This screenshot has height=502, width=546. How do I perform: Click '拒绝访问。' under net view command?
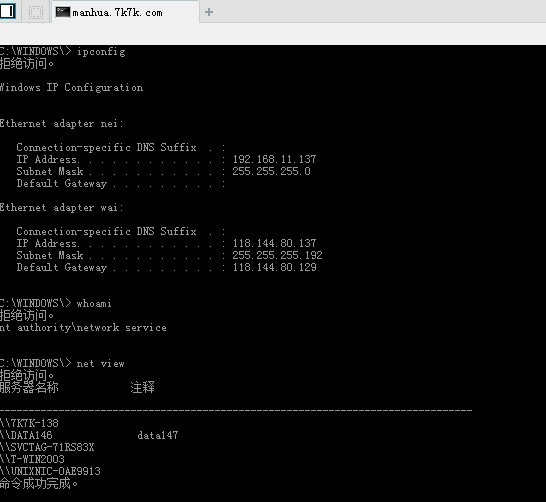click(x=27, y=376)
